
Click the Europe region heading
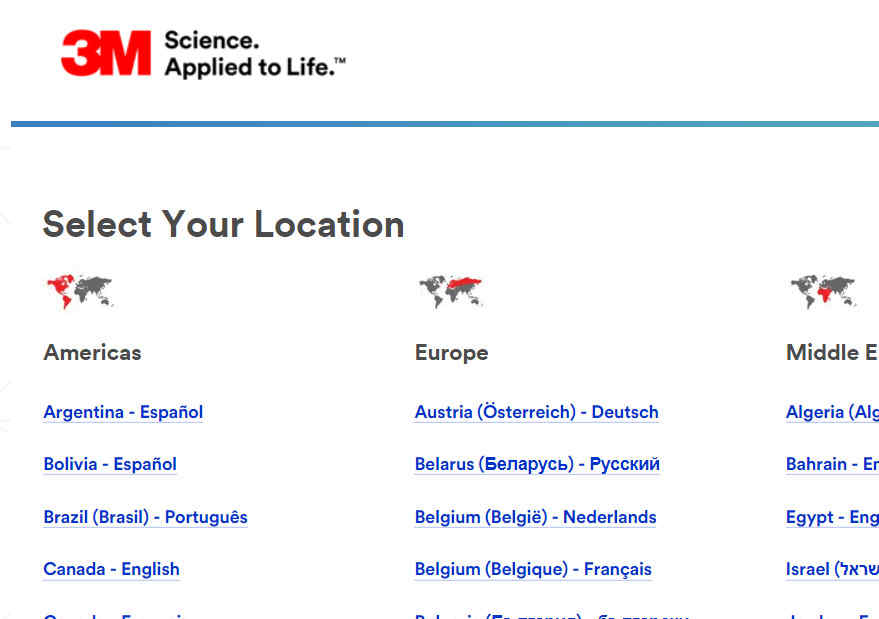pyautogui.click(x=451, y=352)
